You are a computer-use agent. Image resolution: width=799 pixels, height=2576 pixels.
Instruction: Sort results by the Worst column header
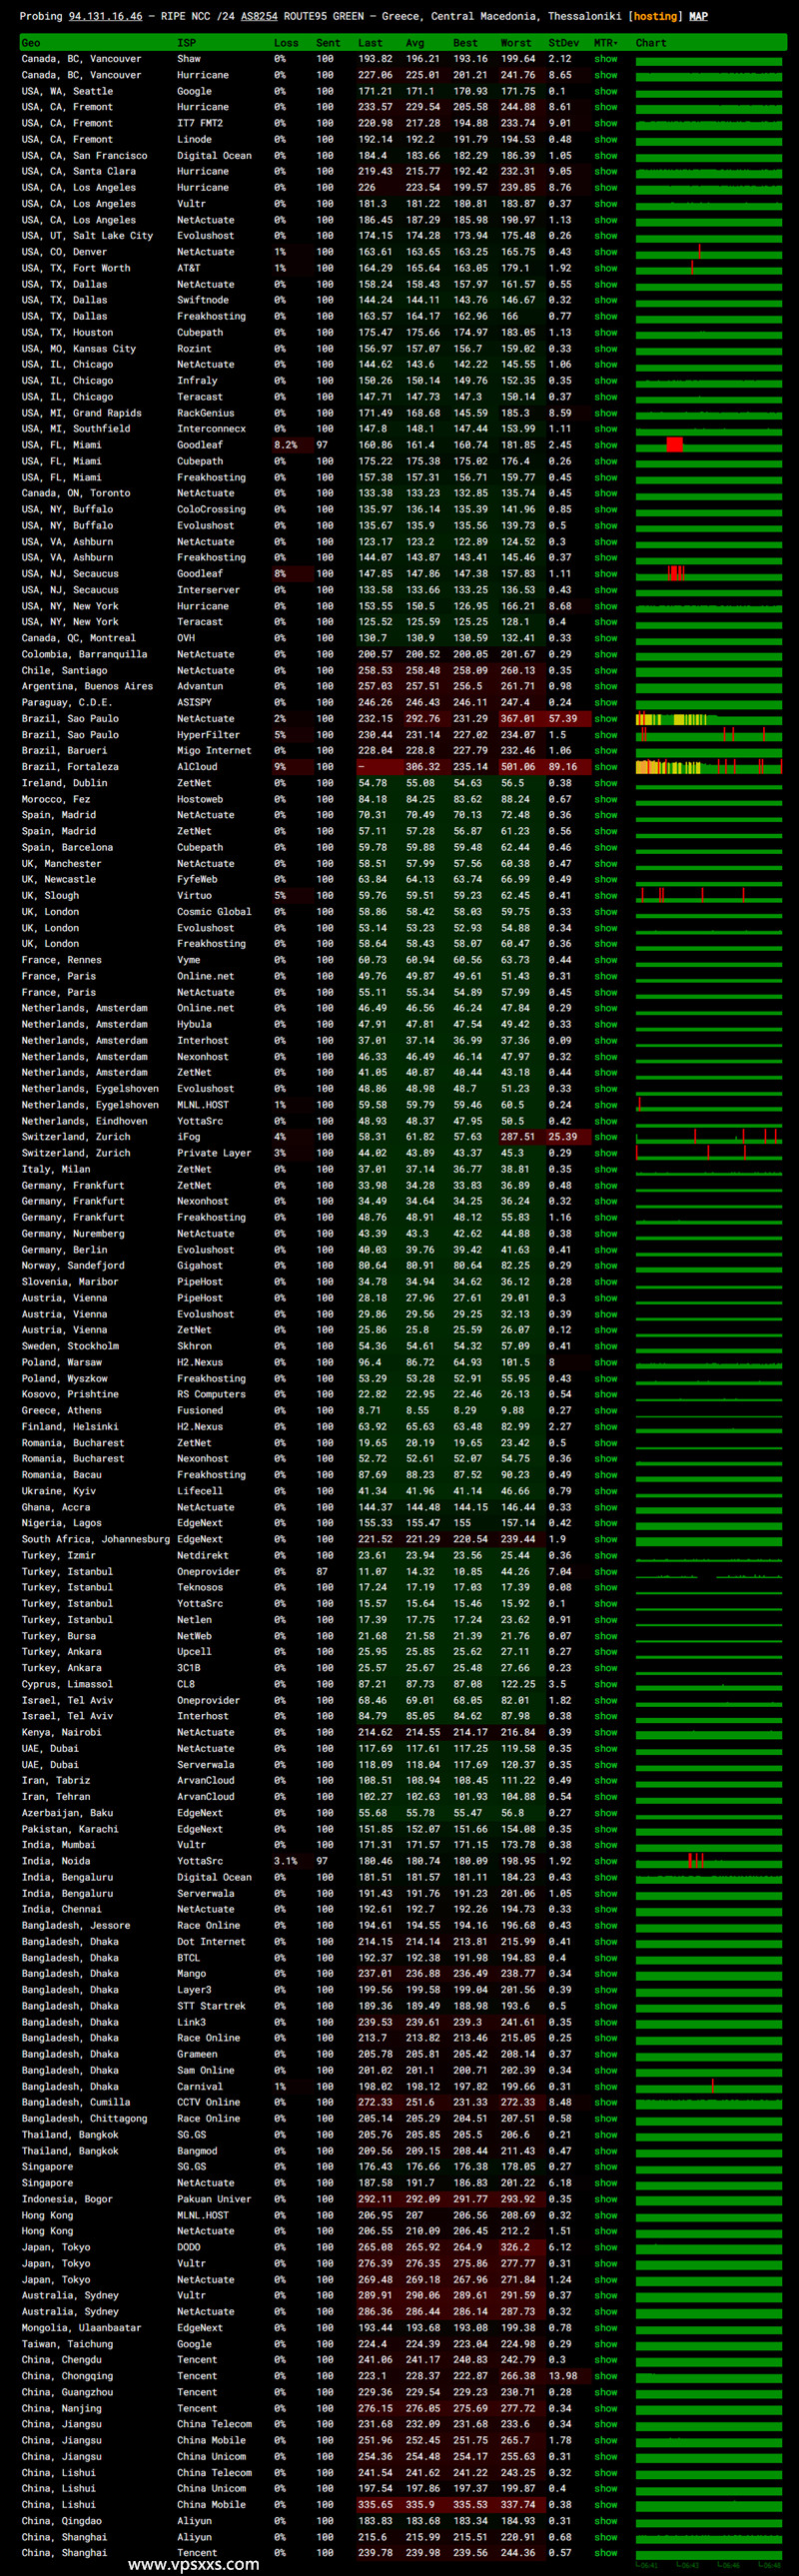(x=516, y=43)
